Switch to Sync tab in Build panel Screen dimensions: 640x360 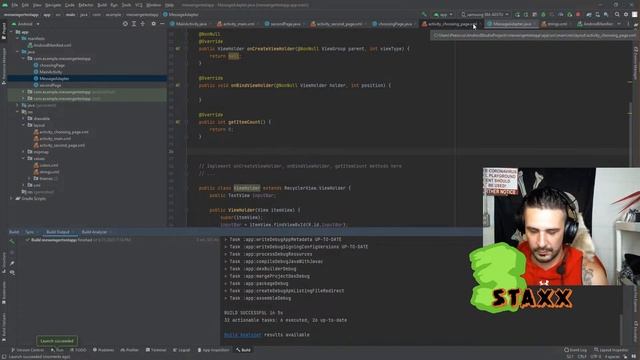[30, 232]
